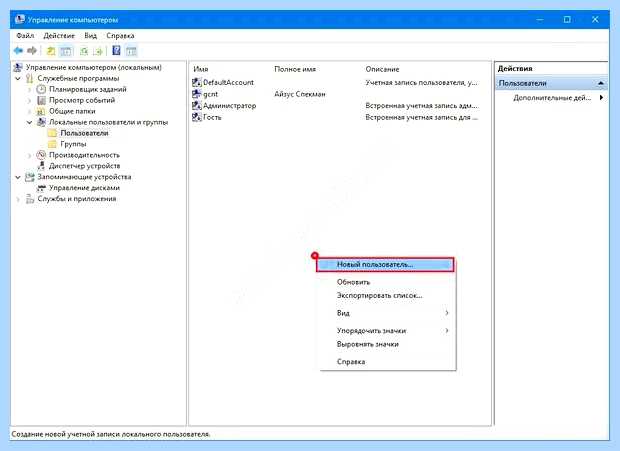Click the Back arrow toolbar icon
Image resolution: width=620 pixels, height=451 pixels.
(18, 51)
